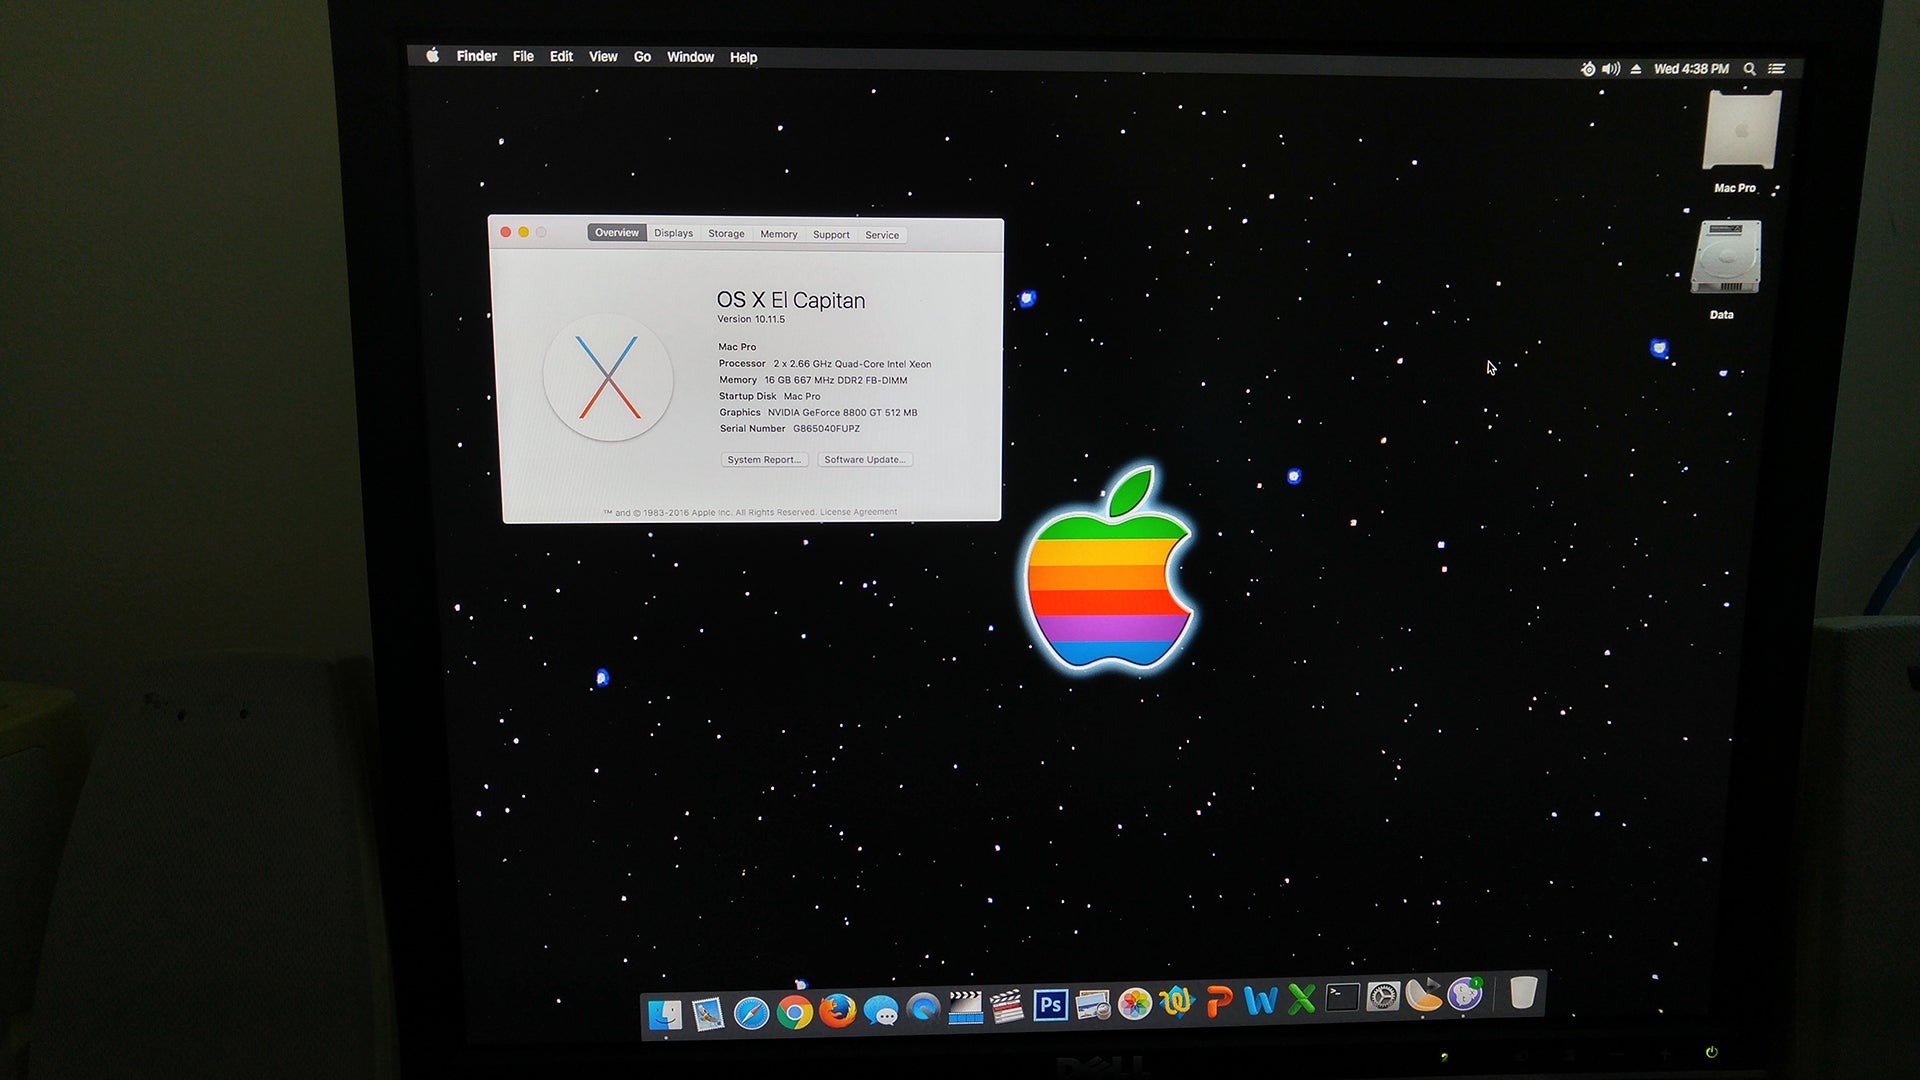Image resolution: width=1920 pixels, height=1080 pixels.
Task: Switch to the Support tab
Action: 831,235
